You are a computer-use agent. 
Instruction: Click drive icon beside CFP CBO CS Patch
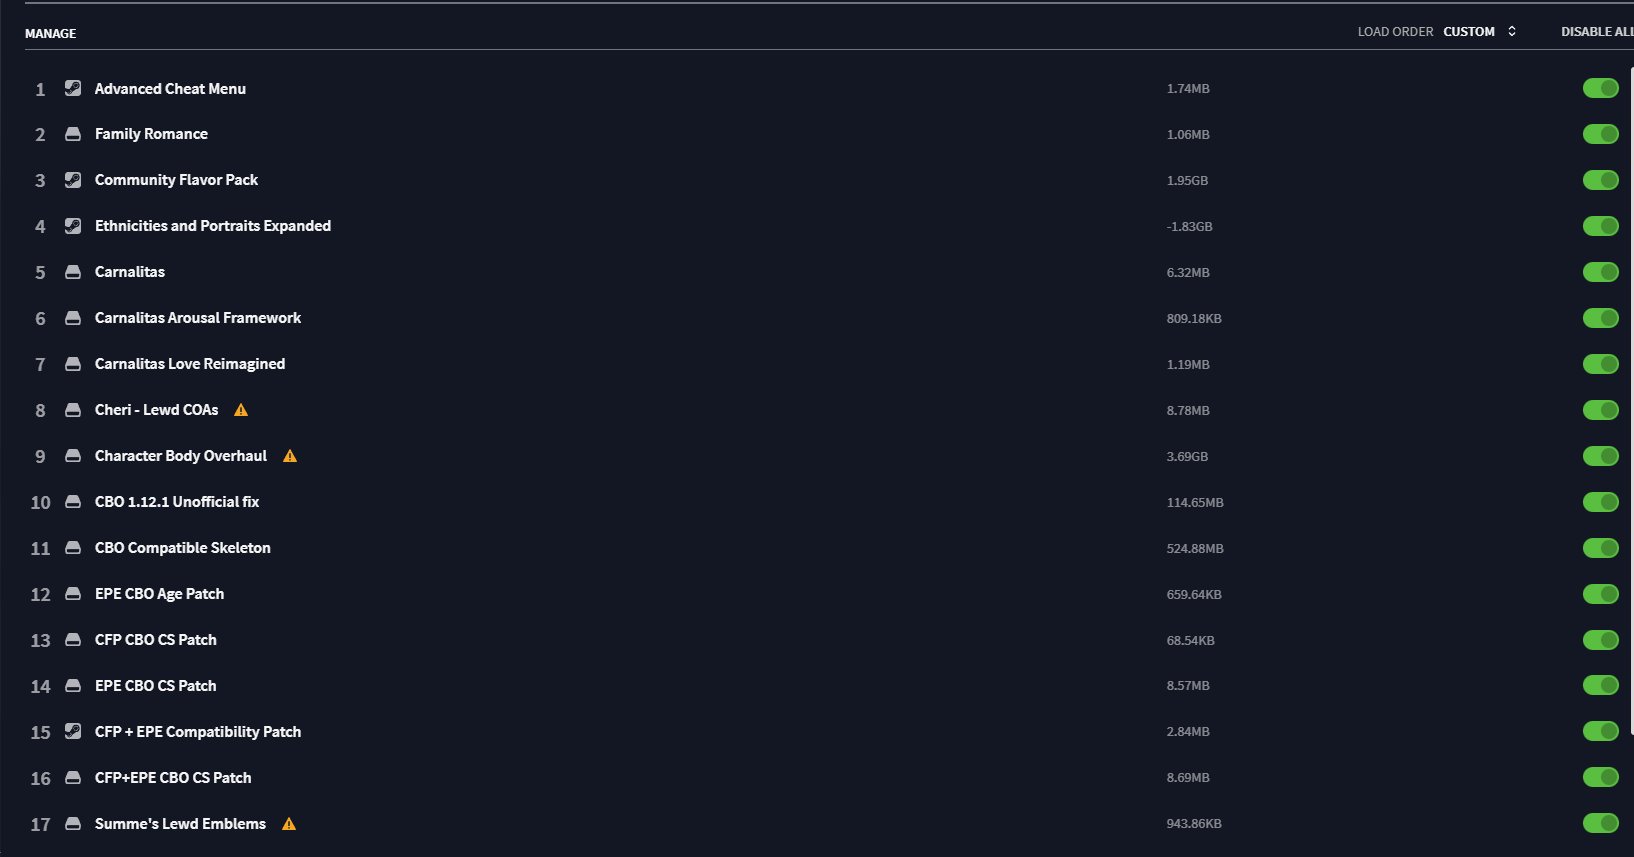(73, 640)
